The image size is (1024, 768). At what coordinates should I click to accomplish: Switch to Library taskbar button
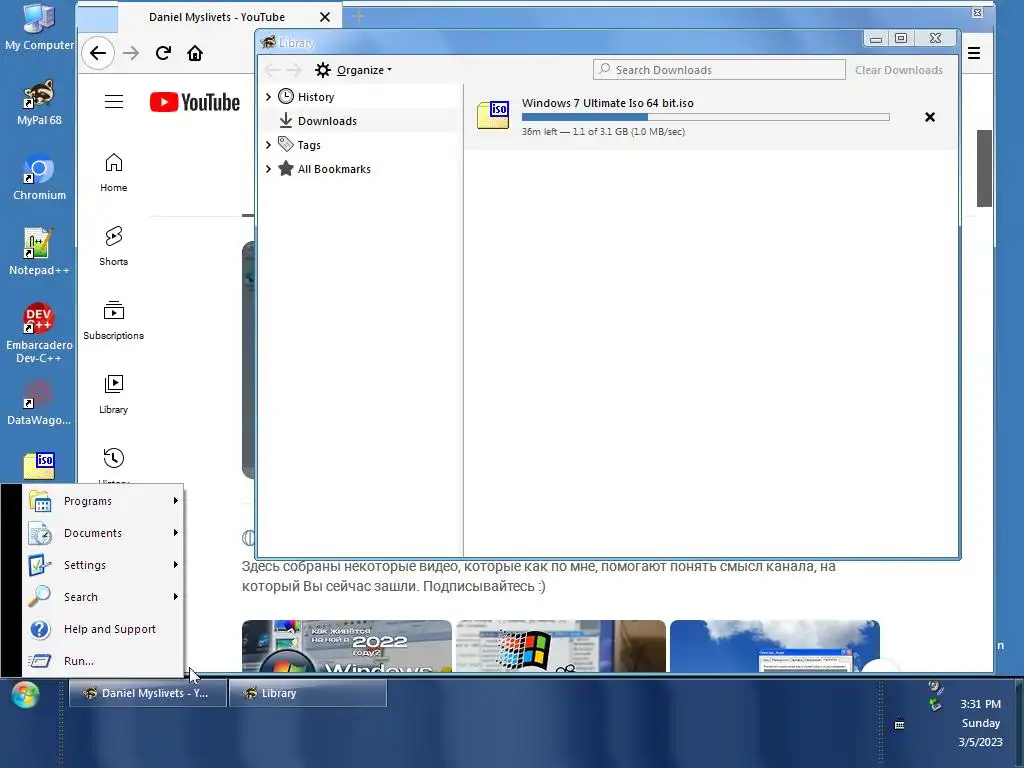tap(308, 693)
